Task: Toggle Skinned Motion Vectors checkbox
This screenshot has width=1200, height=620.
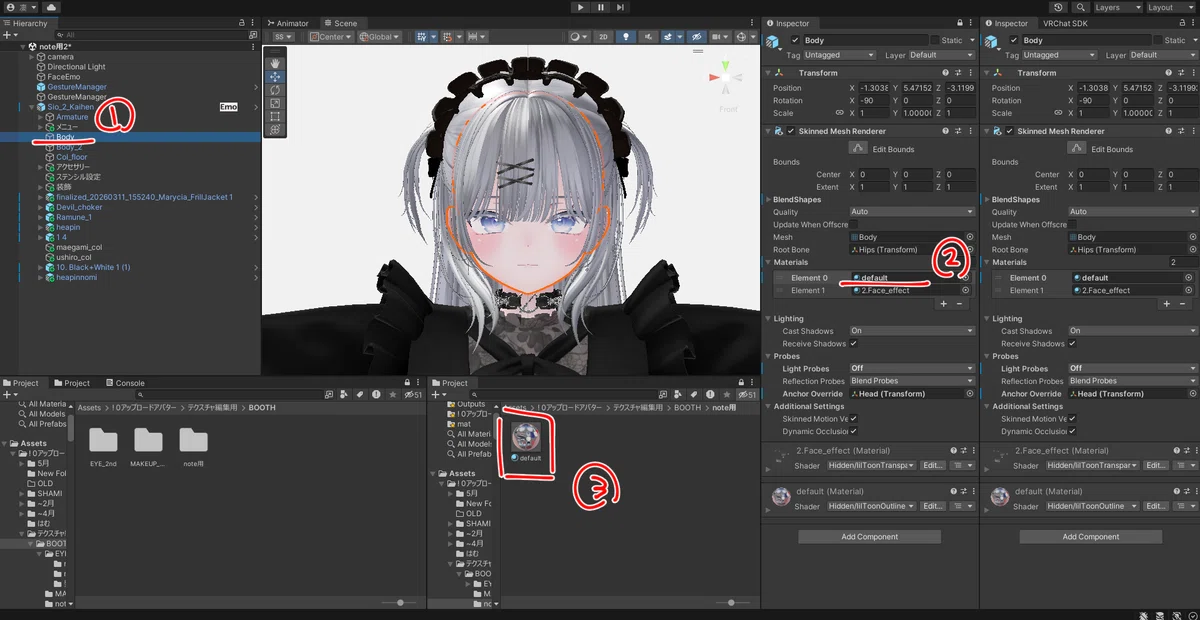Action: click(x=853, y=419)
